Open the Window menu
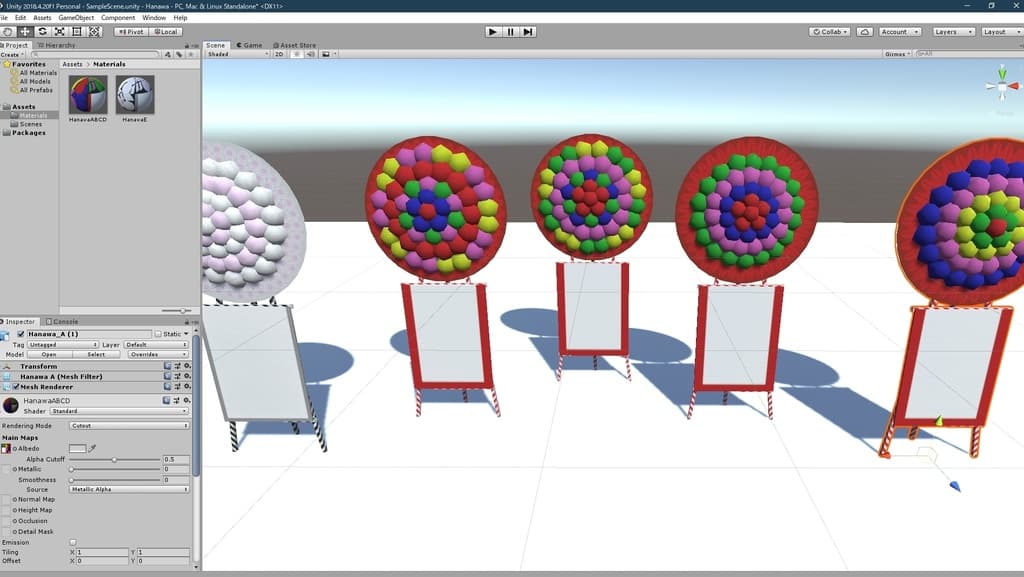 (154, 18)
